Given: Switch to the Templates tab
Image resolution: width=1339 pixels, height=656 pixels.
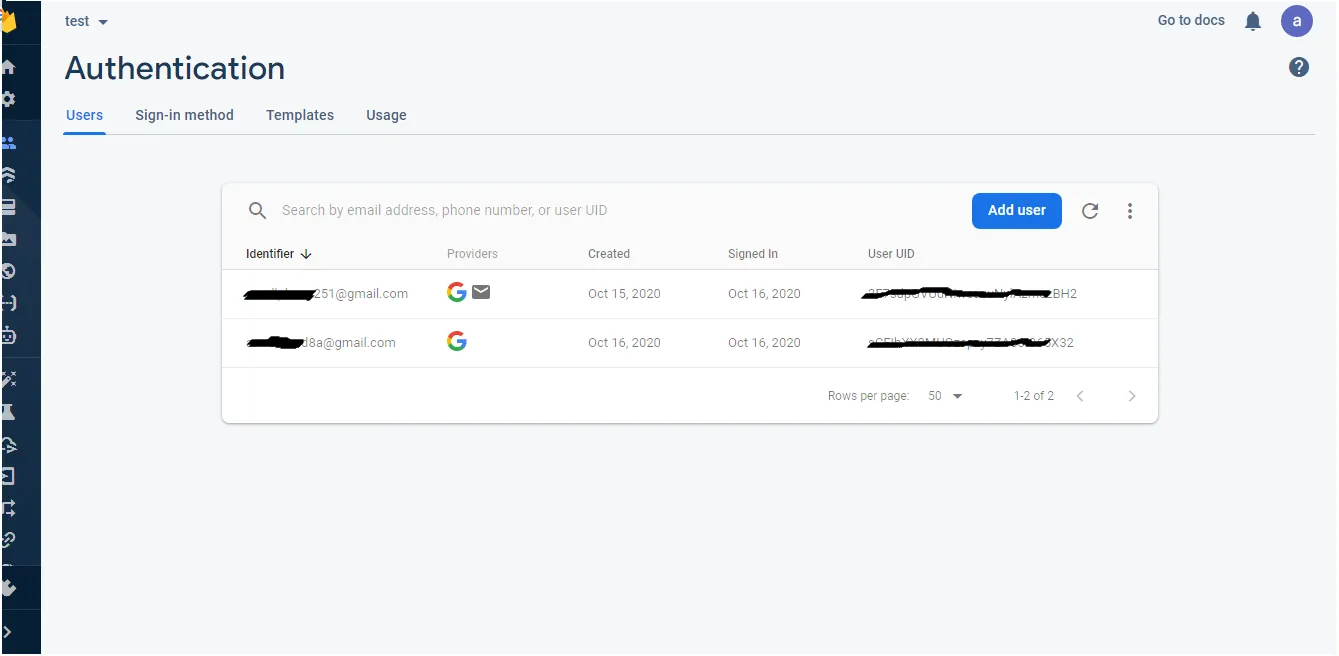Looking at the screenshot, I should 300,115.
